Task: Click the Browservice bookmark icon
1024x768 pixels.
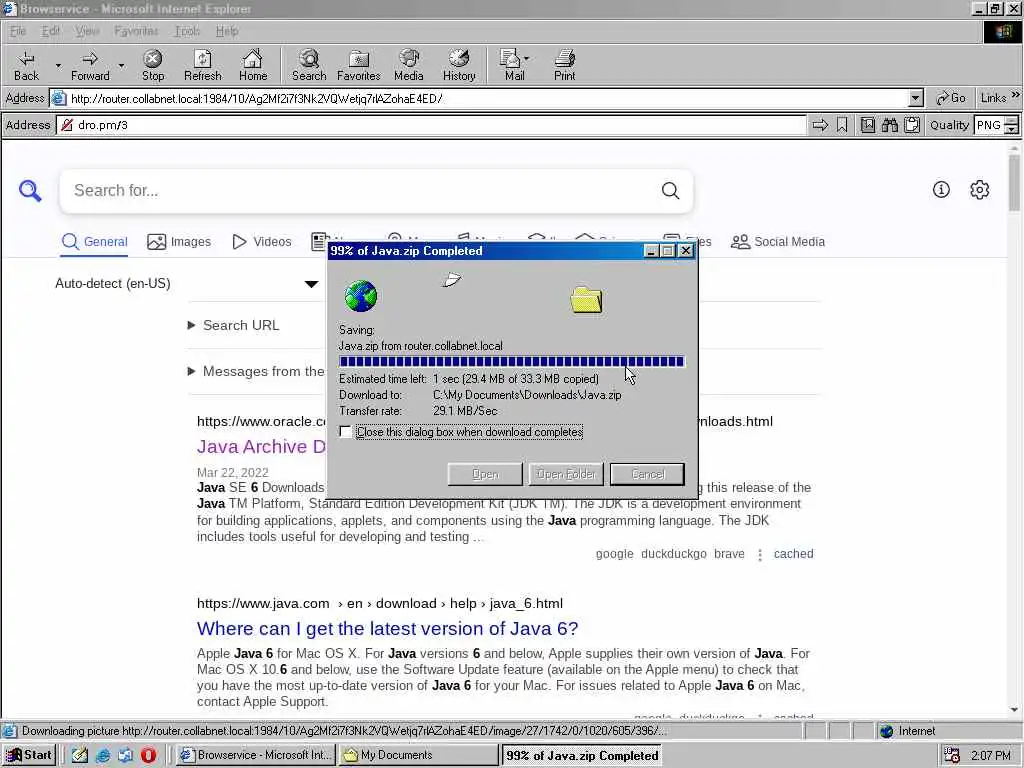Action: 842,125
